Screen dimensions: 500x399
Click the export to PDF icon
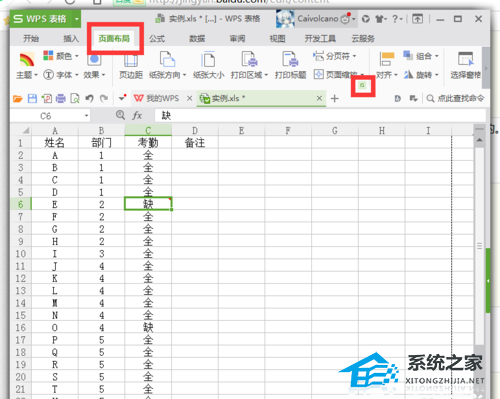pyautogui.click(x=46, y=99)
